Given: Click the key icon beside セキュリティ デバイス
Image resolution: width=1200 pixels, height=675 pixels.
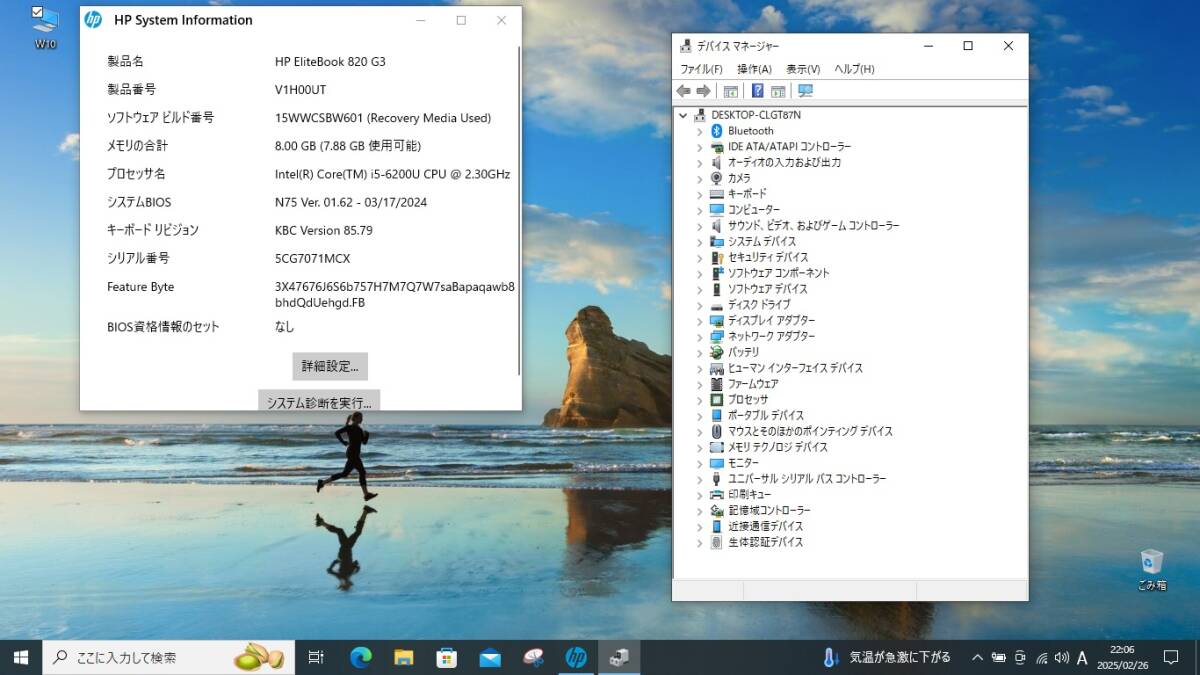Looking at the screenshot, I should [716, 257].
